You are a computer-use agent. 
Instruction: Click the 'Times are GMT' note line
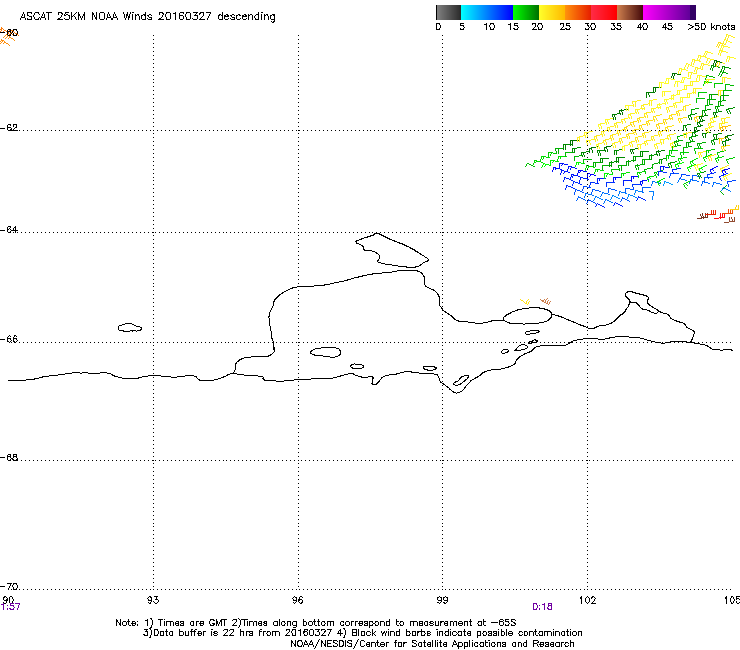click(316, 623)
